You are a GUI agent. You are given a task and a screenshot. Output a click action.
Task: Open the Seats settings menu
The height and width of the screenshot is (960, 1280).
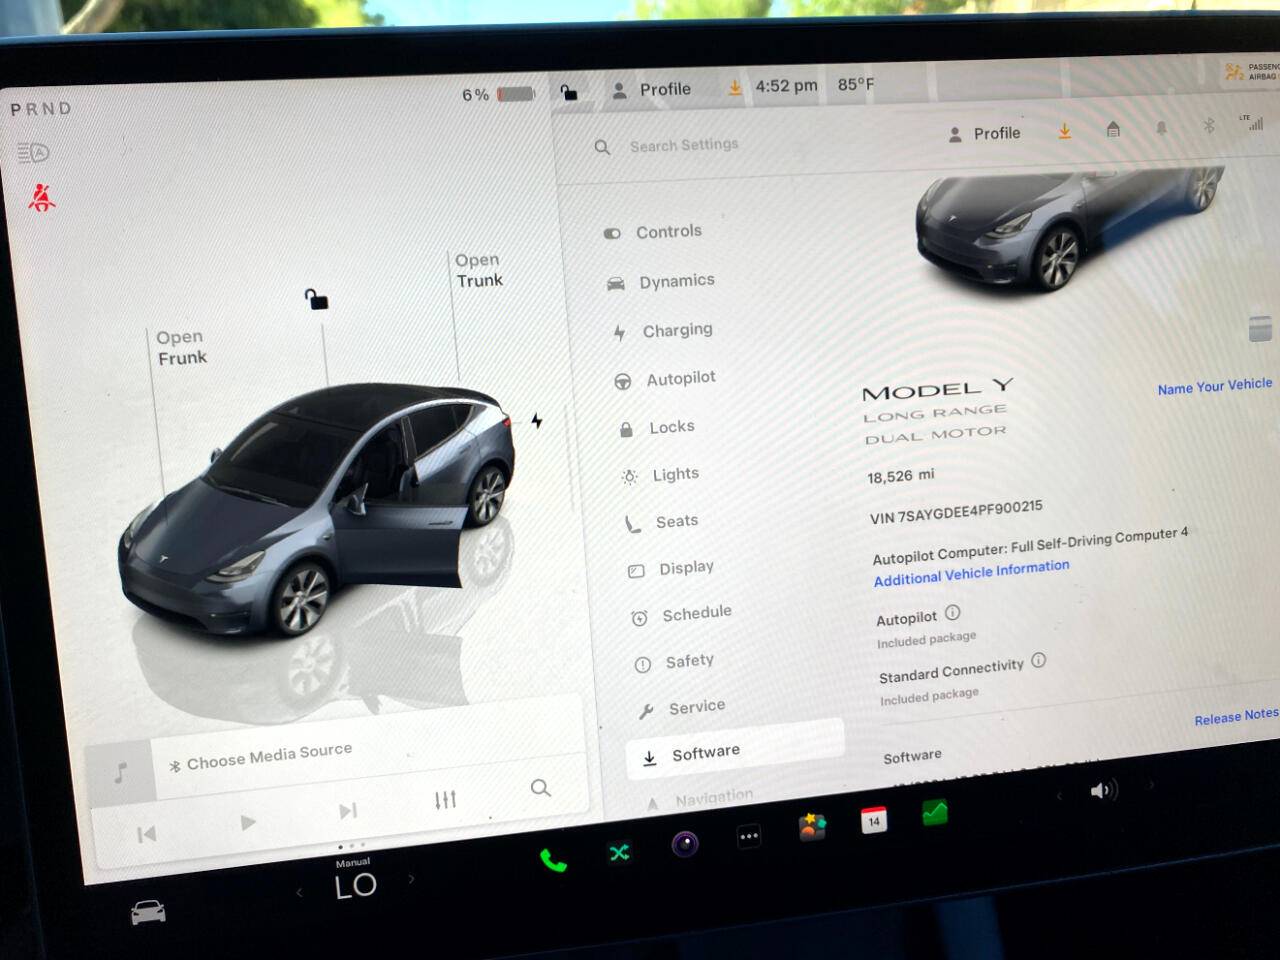click(661, 522)
